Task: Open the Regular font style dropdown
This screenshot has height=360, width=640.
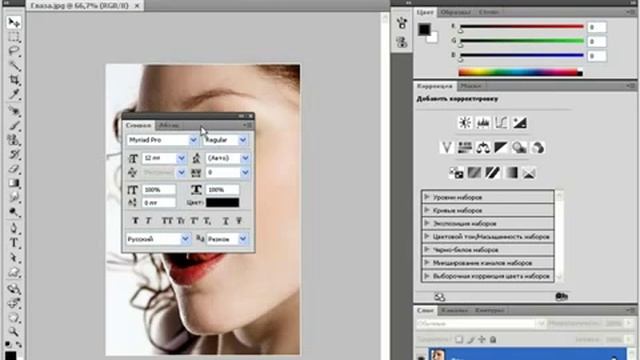Action: click(243, 140)
